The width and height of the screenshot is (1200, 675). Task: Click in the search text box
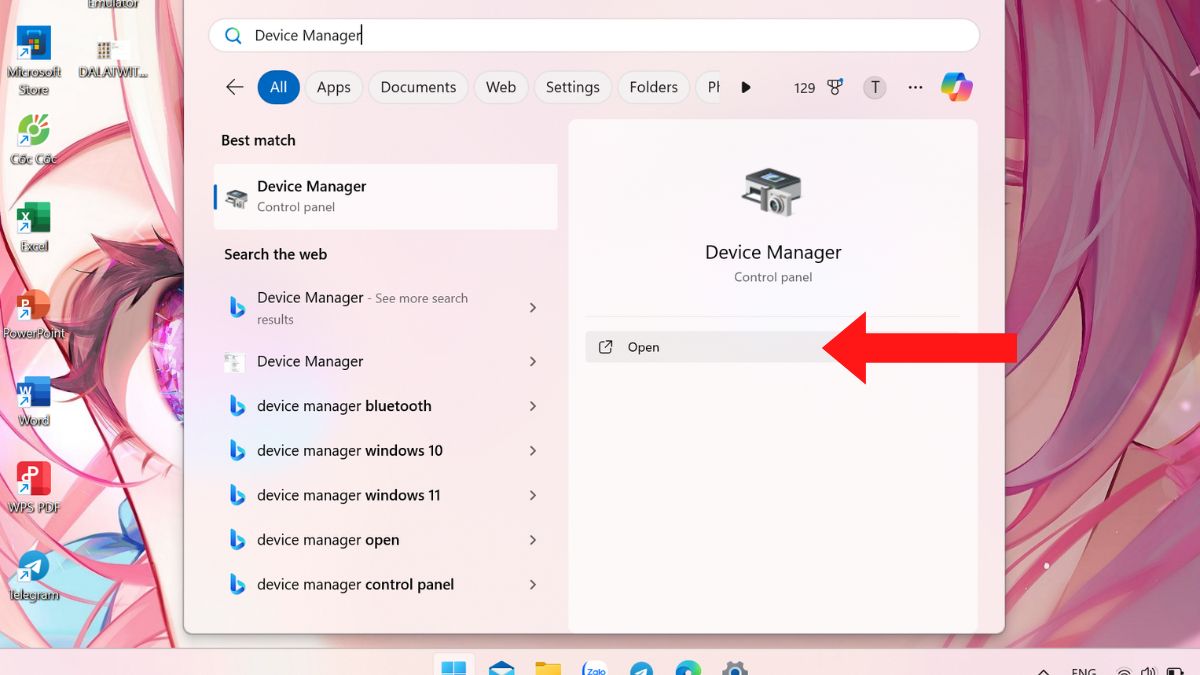[x=594, y=35]
